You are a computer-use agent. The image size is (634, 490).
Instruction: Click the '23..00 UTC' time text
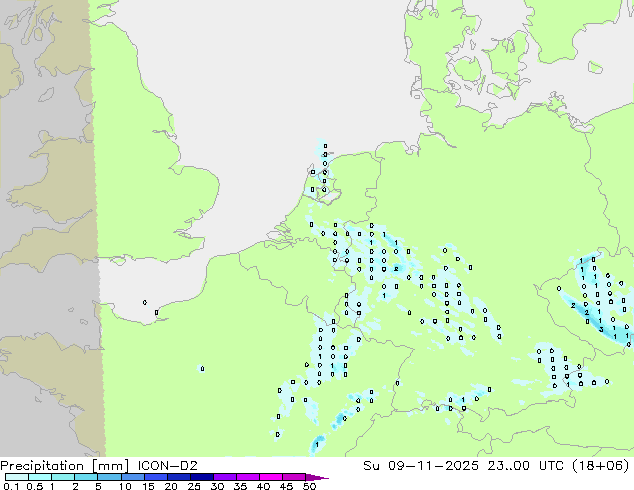[x=528, y=466]
